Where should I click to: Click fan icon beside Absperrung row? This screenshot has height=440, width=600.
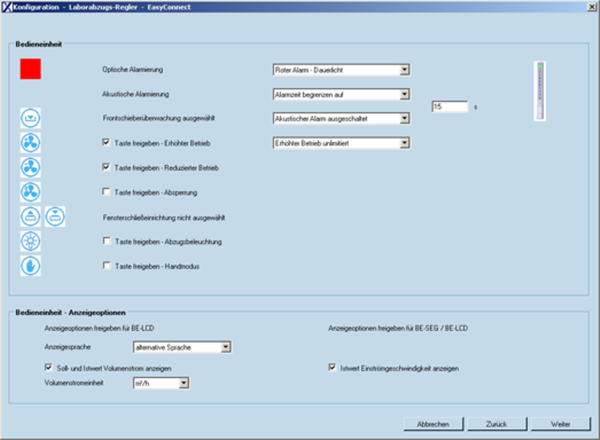(31, 191)
